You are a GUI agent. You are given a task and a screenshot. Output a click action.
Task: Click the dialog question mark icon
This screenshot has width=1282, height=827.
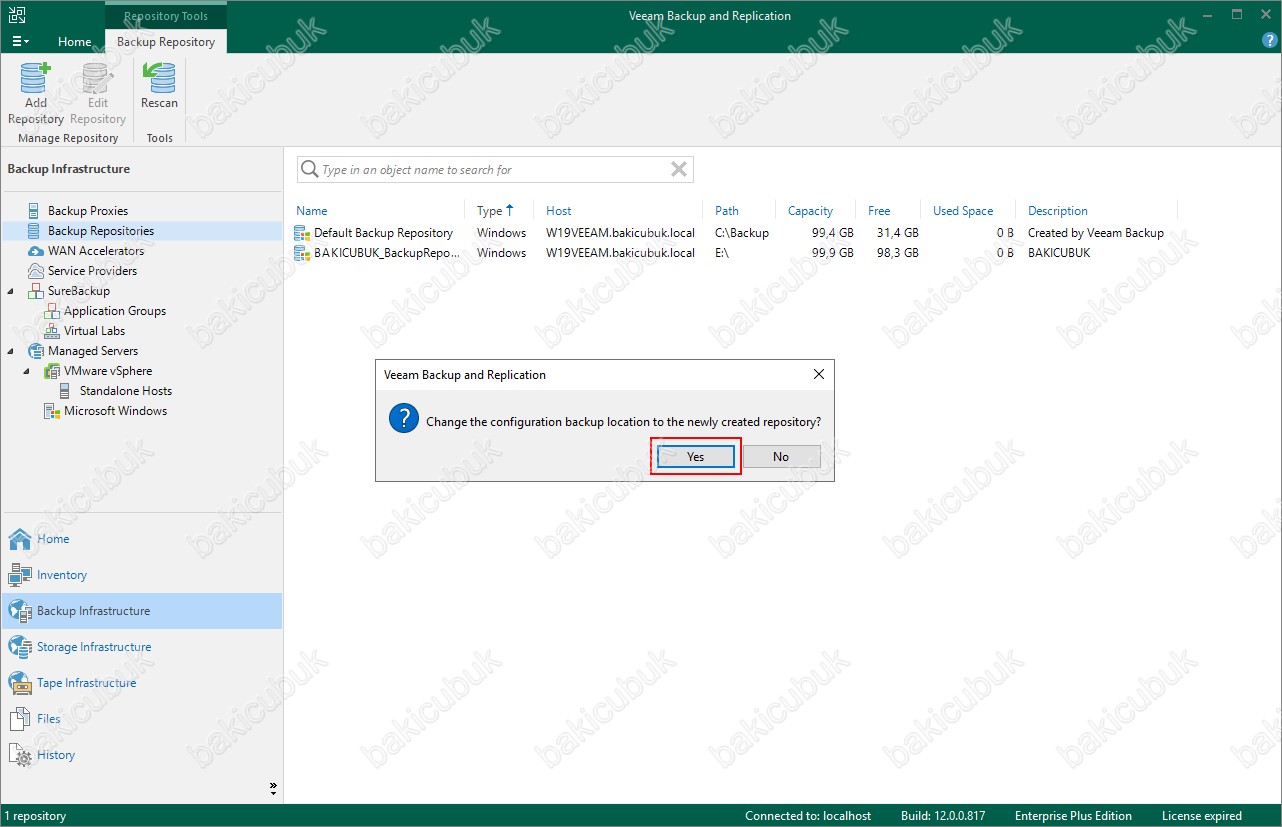click(x=404, y=418)
